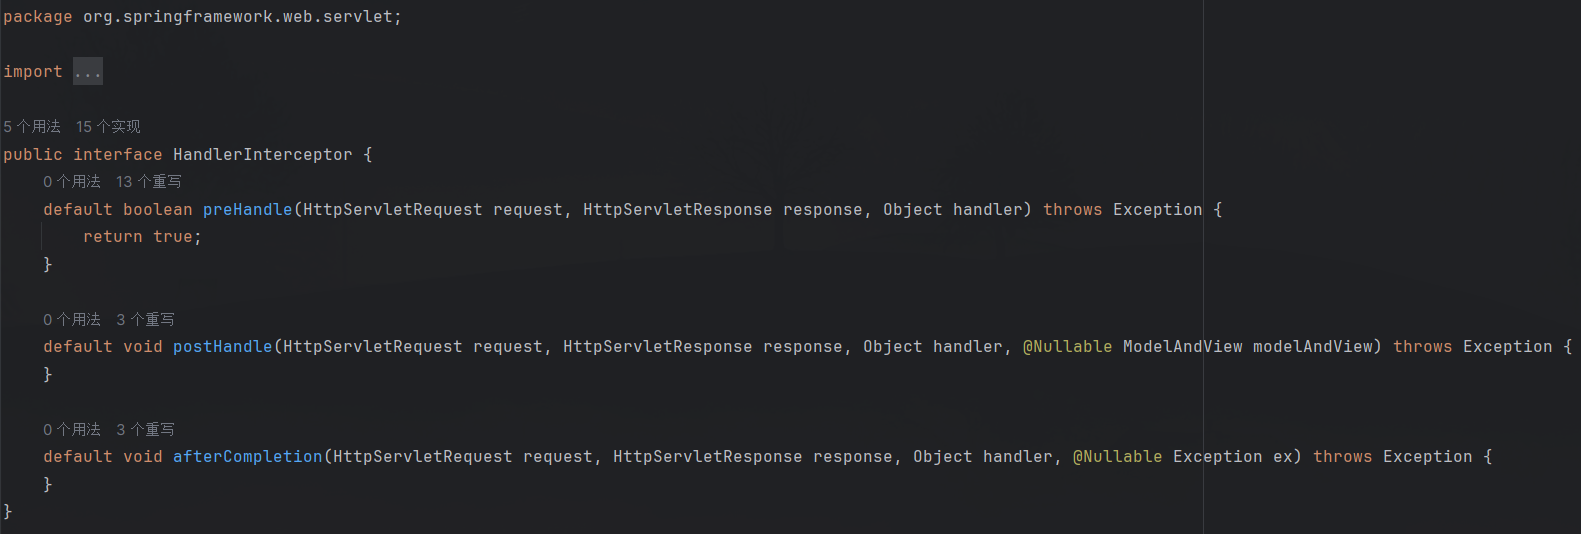Select the HandlerInterceptor interface name
The height and width of the screenshot is (534, 1581).
tap(263, 155)
